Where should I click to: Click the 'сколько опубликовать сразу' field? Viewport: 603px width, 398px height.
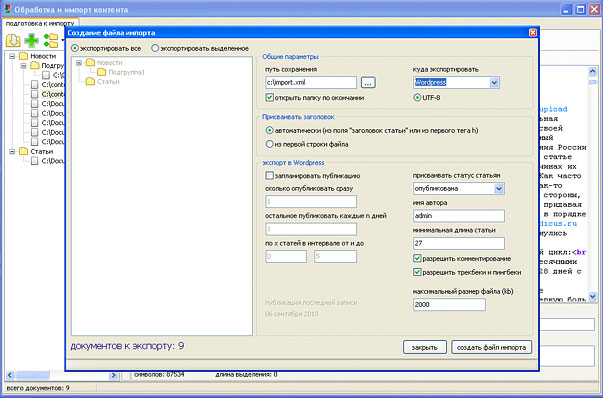311,201
